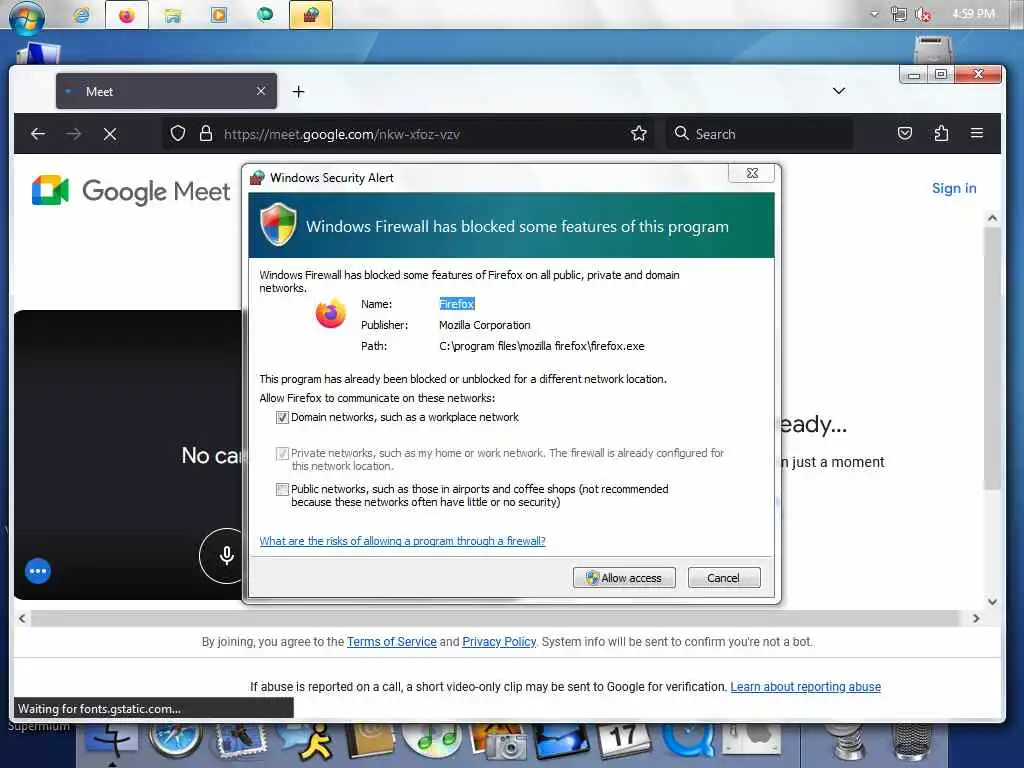Select the Windows Firewall taskbar item
This screenshot has height=768, width=1024.
click(311, 15)
